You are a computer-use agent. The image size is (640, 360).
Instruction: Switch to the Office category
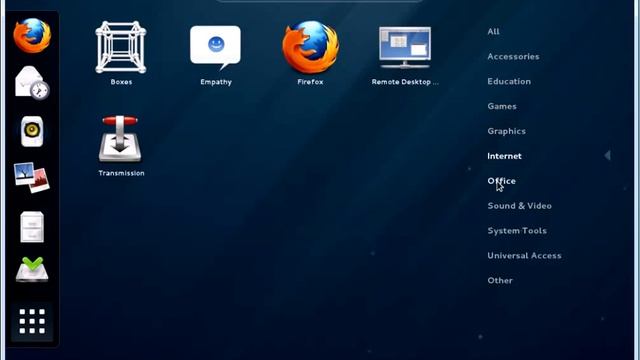pyautogui.click(x=501, y=181)
